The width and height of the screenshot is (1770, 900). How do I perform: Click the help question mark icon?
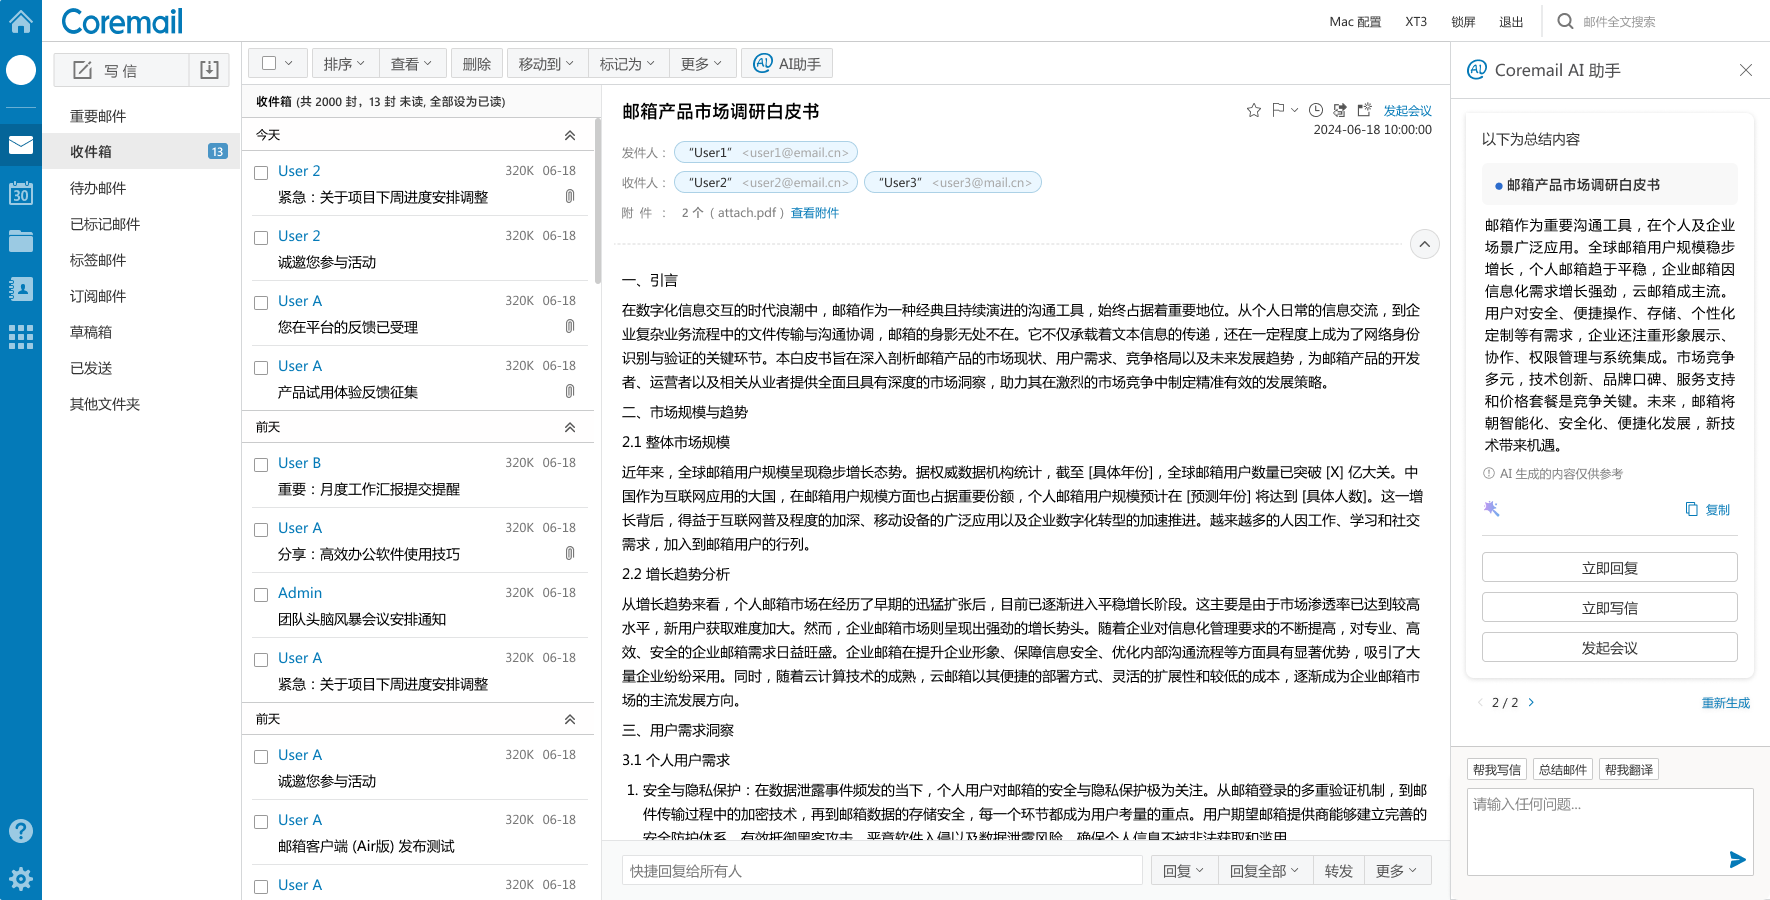(20, 831)
